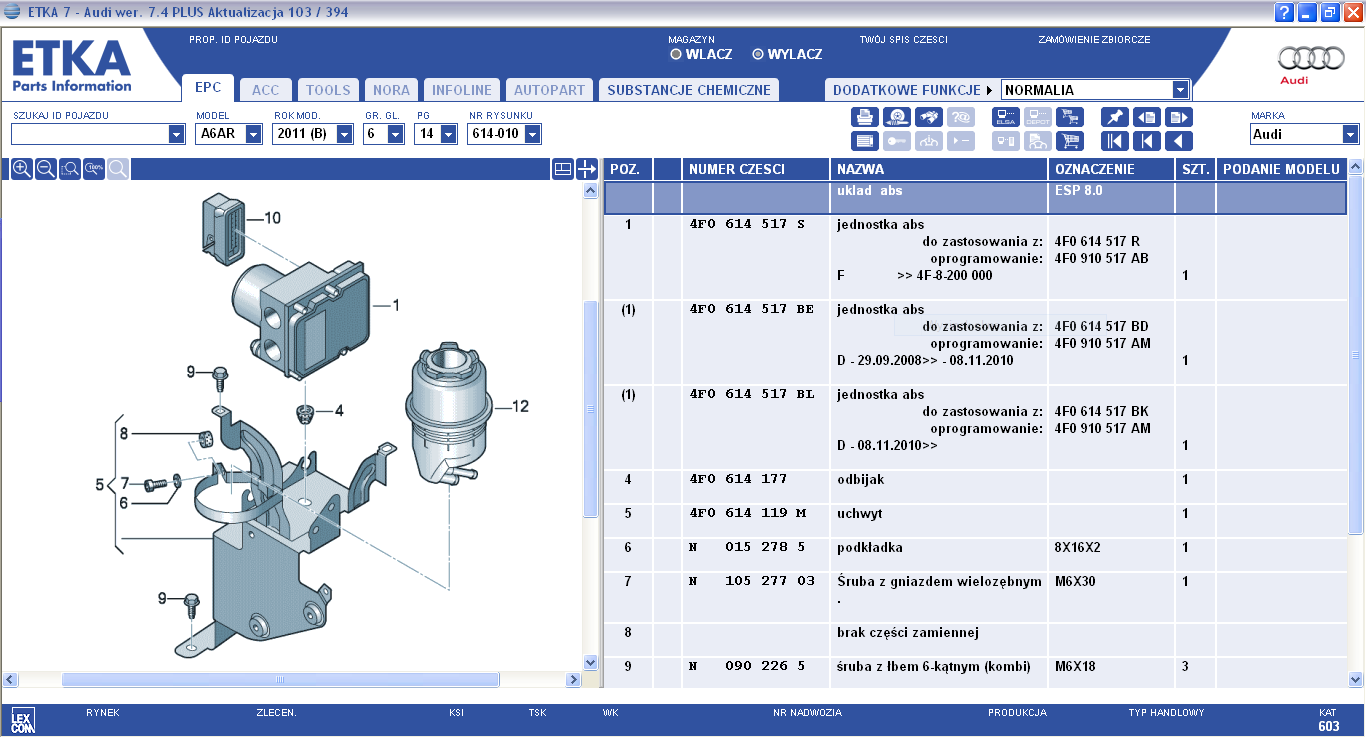Click the parts list vertical scrollbar down arrow
Screen dimensions: 1366x738
(1356, 680)
